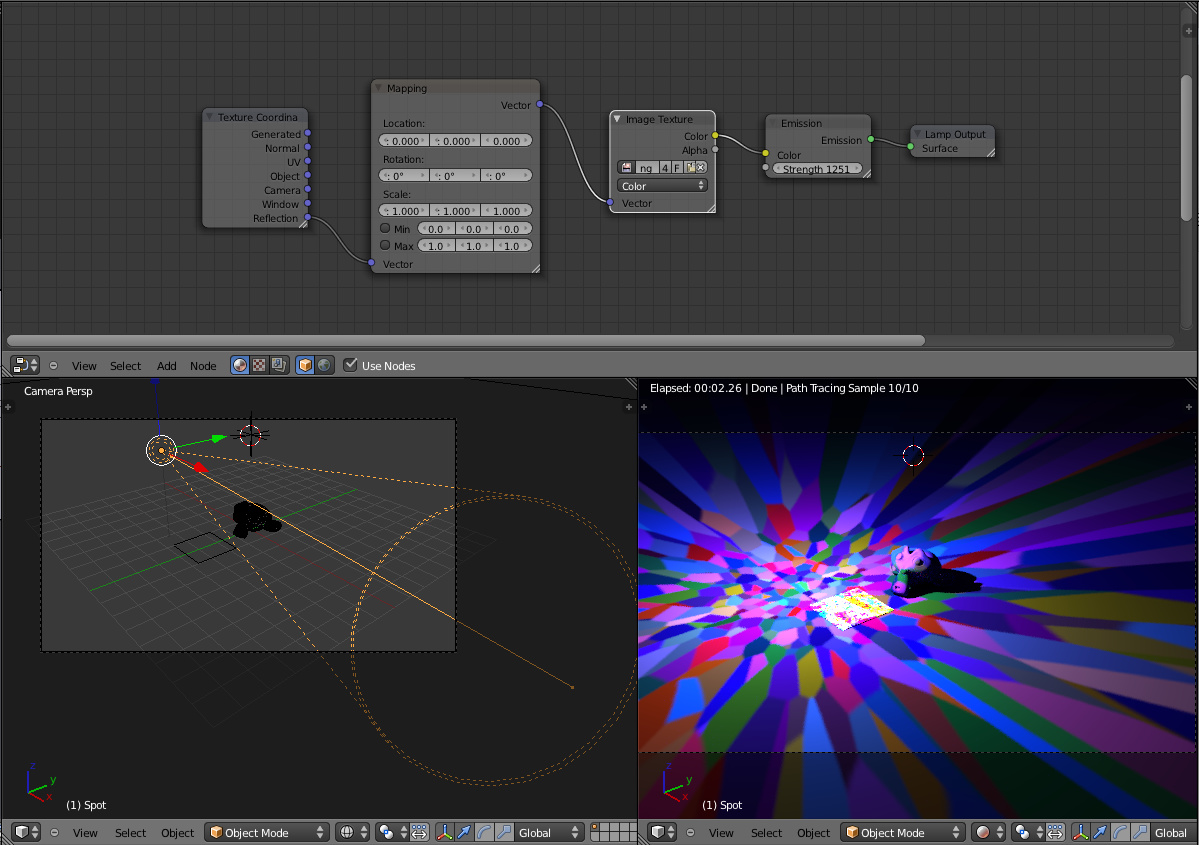Open the node editor's editor type selector
Screen dimensions: 1199x845
[25, 366]
